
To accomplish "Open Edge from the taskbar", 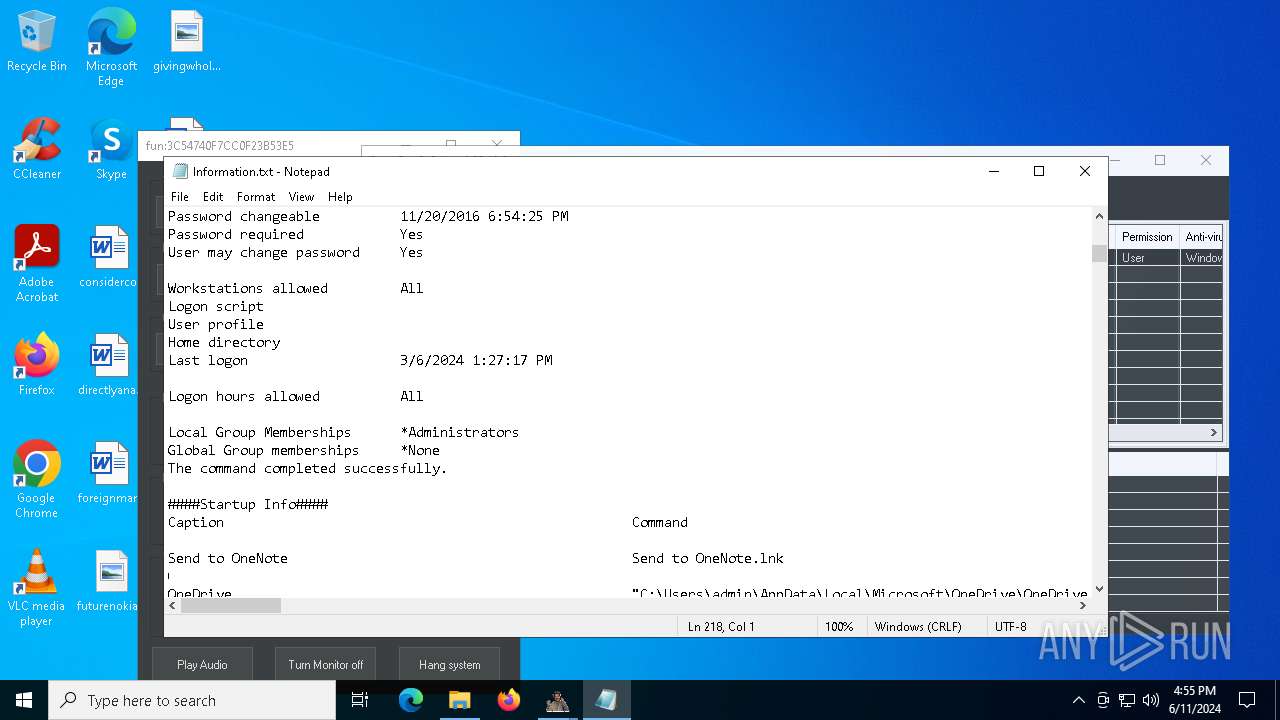I will point(411,700).
